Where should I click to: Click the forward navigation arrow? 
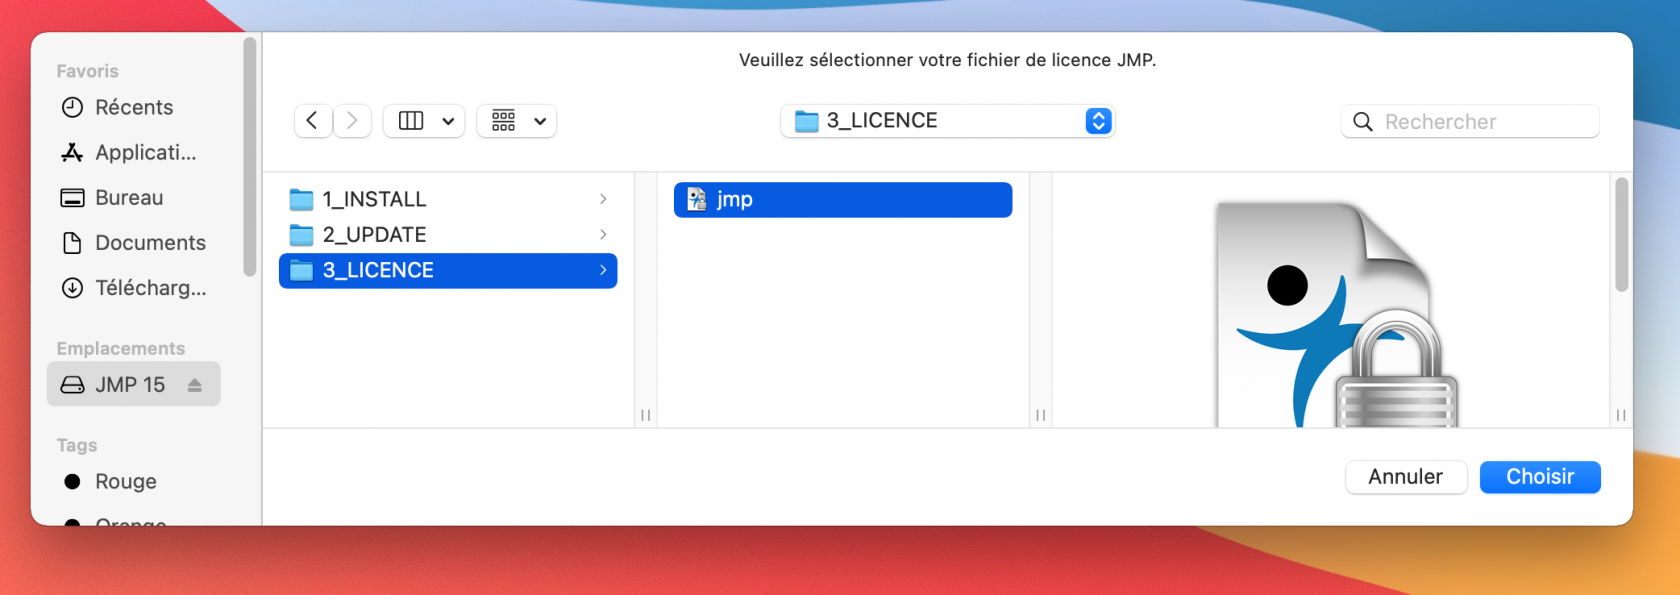click(x=352, y=121)
